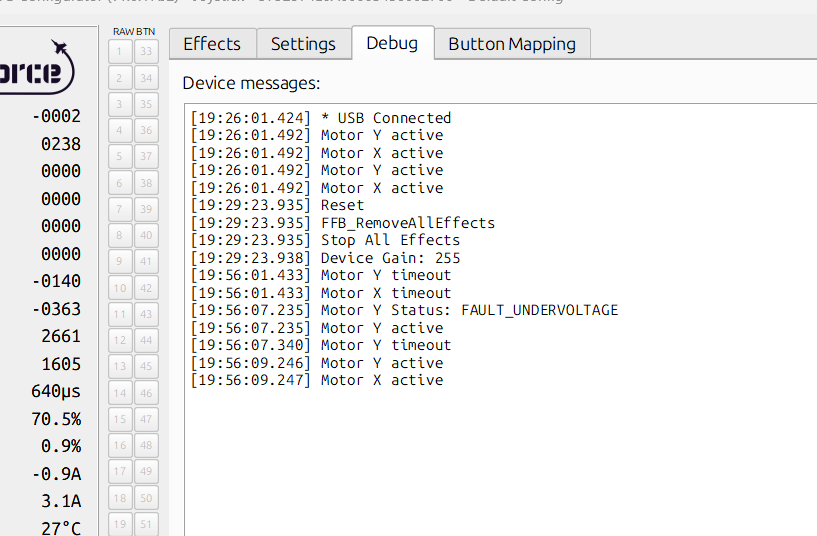Screen dimensions: 817x536
Task: Switch to the Effects tab
Action: [x=212, y=44]
